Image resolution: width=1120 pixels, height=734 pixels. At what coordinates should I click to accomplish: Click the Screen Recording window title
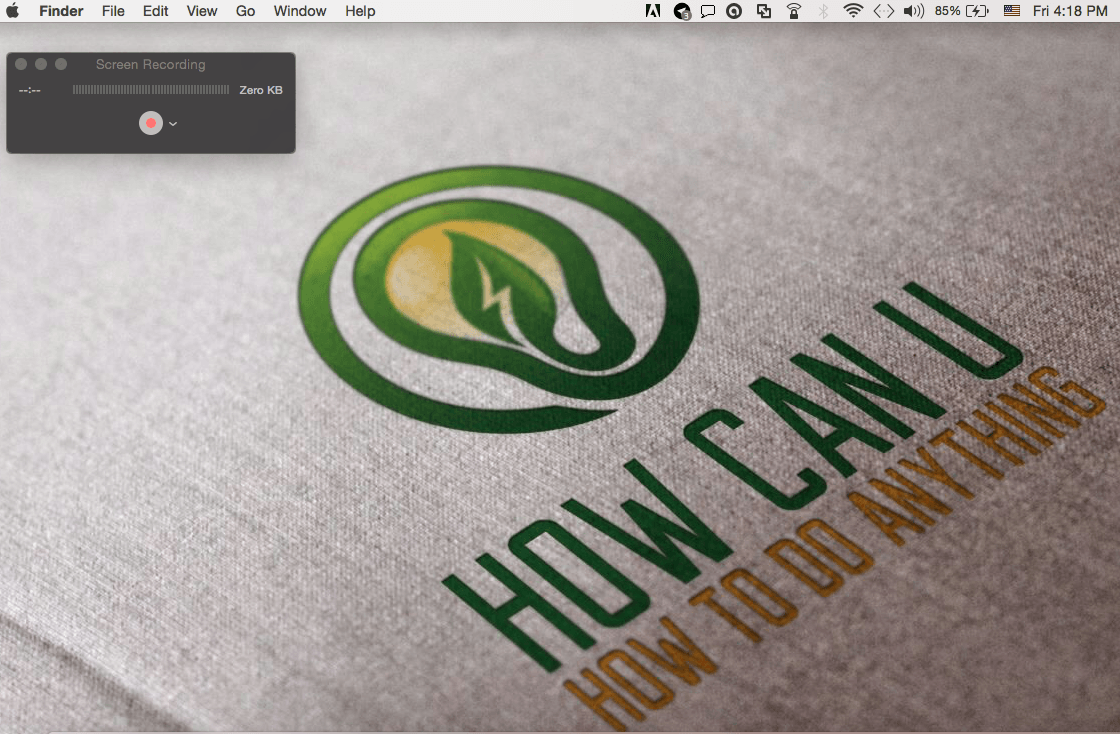pyautogui.click(x=151, y=64)
